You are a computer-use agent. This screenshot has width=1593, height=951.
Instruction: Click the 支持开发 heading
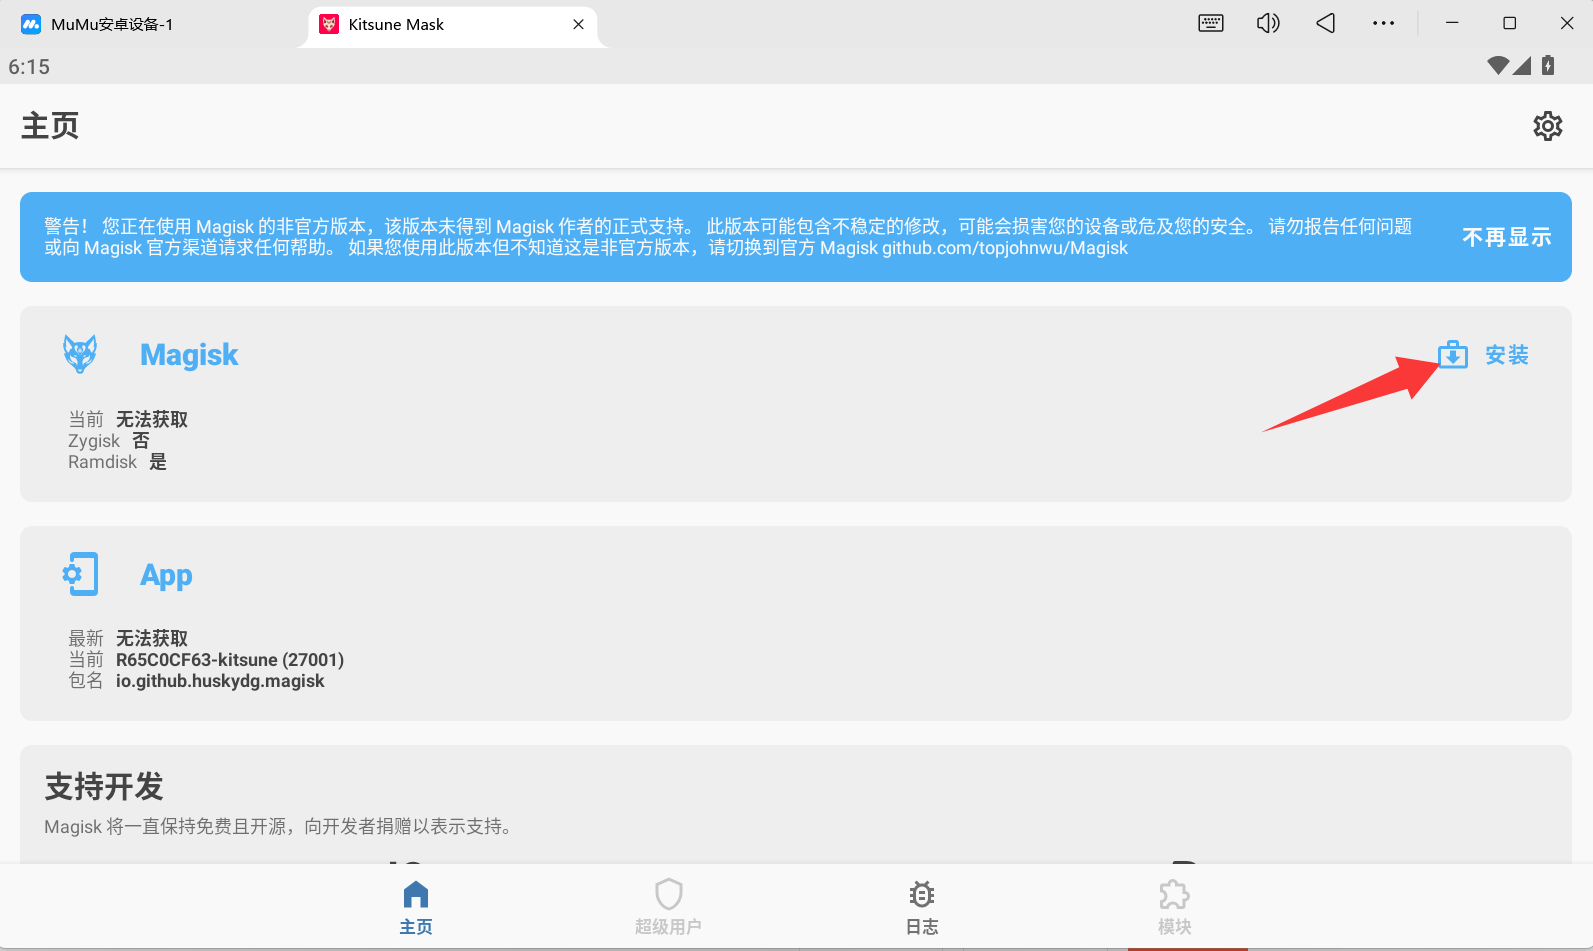[x=104, y=787]
